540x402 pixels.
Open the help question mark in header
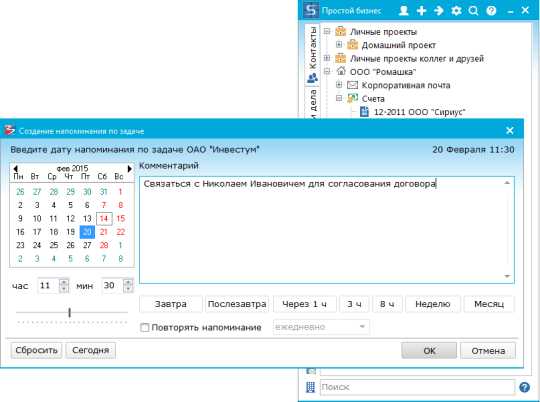491,11
